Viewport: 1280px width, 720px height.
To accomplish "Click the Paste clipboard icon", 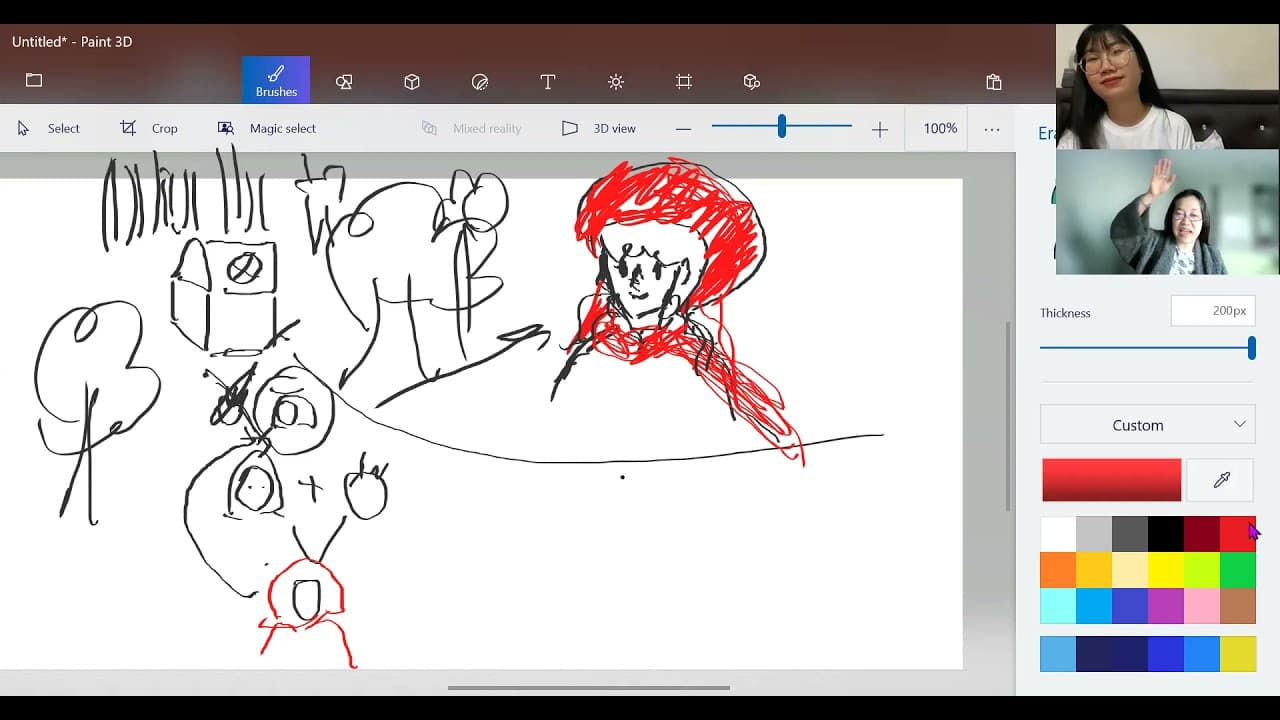I will (x=993, y=82).
